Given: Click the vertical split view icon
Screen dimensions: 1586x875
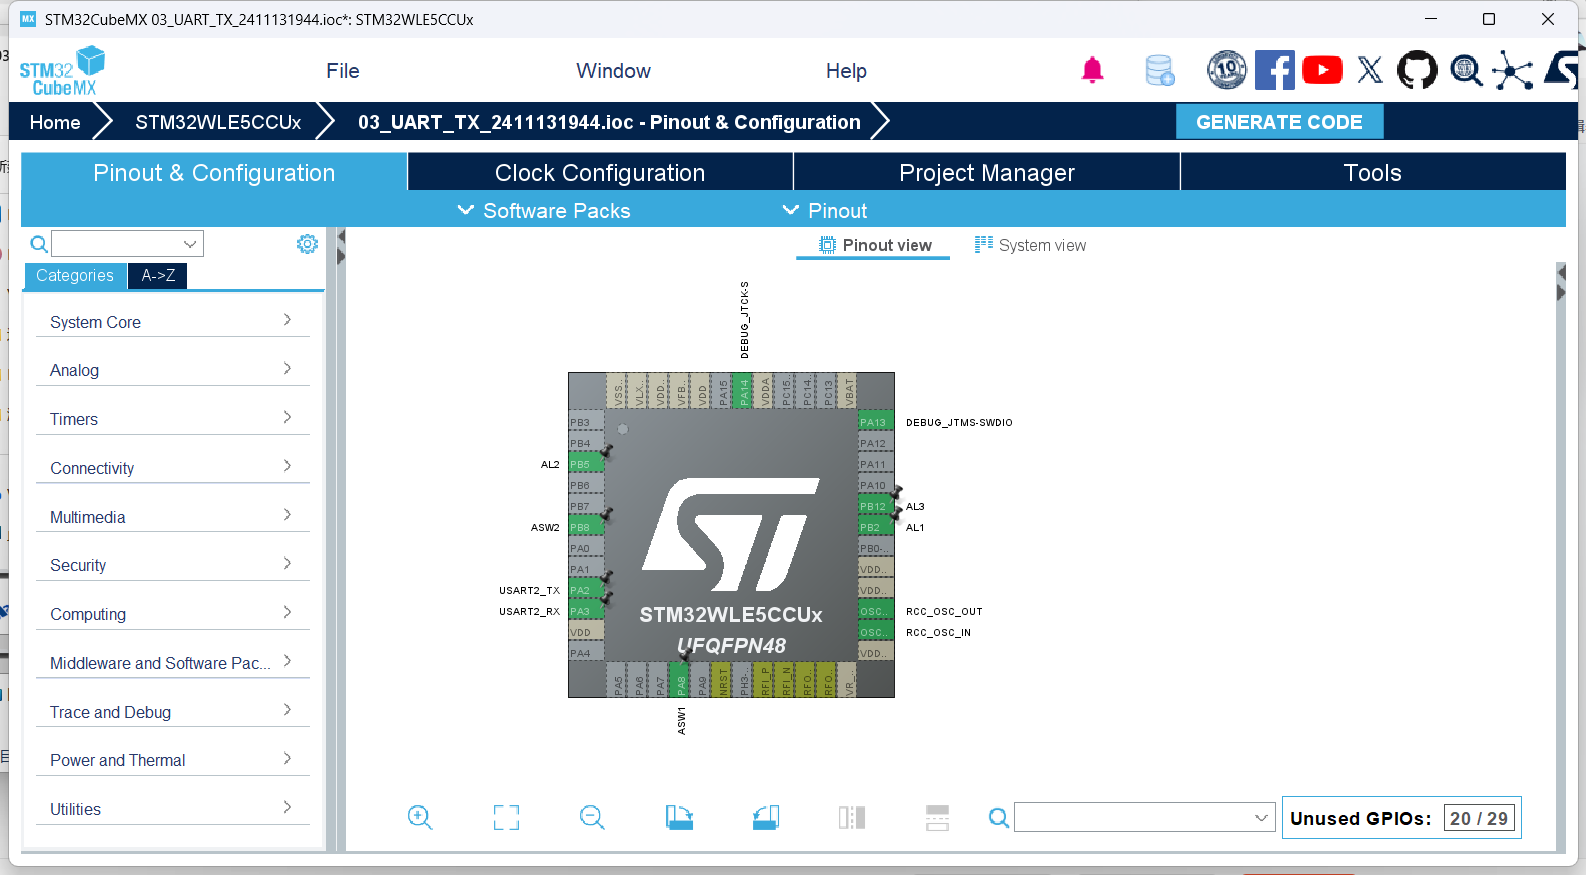Looking at the screenshot, I should coord(852,818).
